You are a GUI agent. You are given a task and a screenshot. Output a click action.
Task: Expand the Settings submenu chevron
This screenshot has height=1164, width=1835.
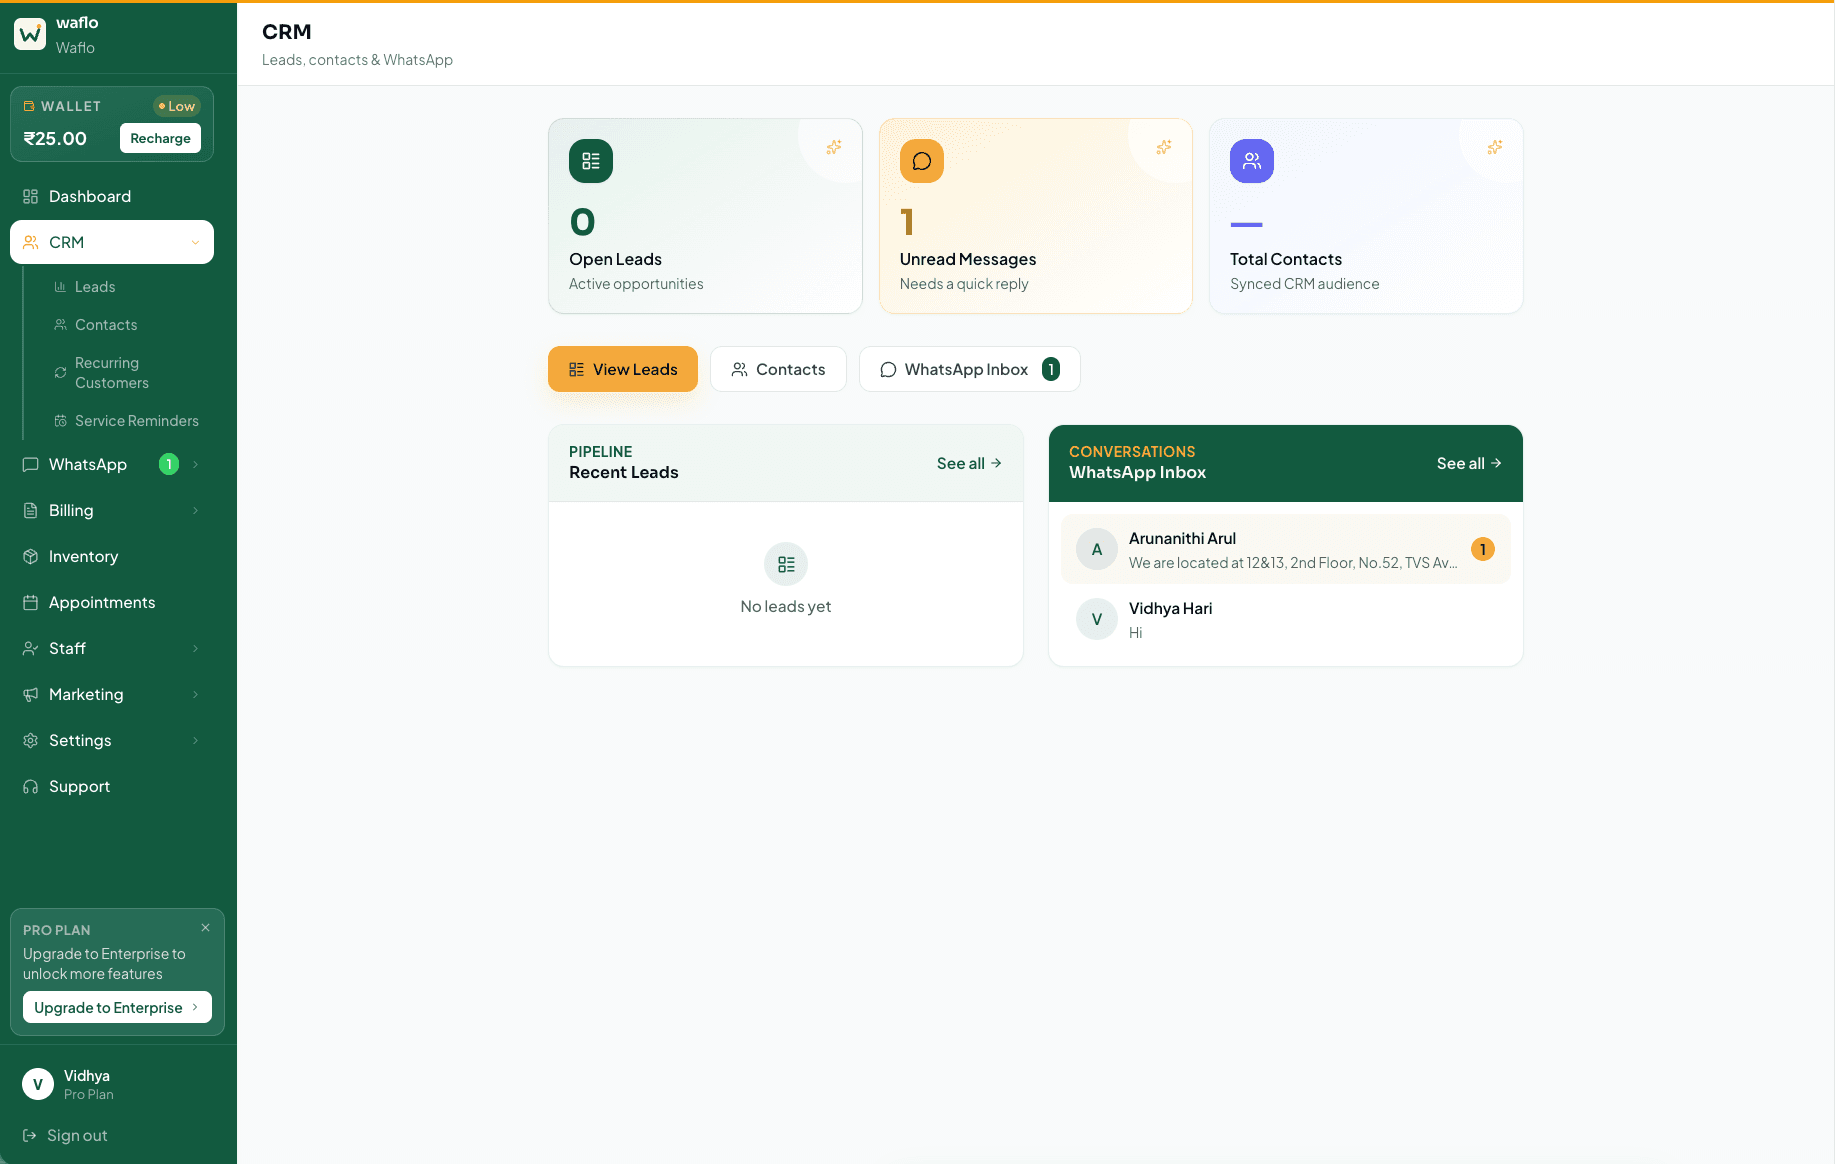pyautogui.click(x=195, y=740)
